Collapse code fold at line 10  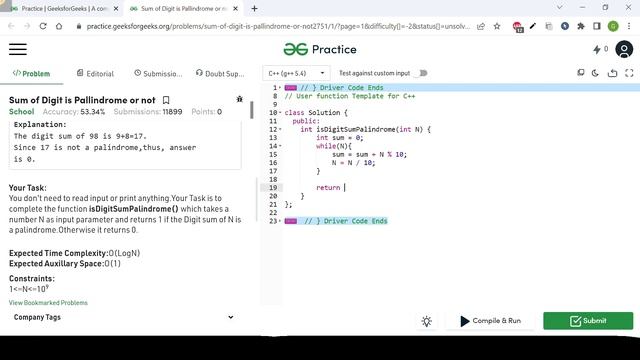[280, 113]
